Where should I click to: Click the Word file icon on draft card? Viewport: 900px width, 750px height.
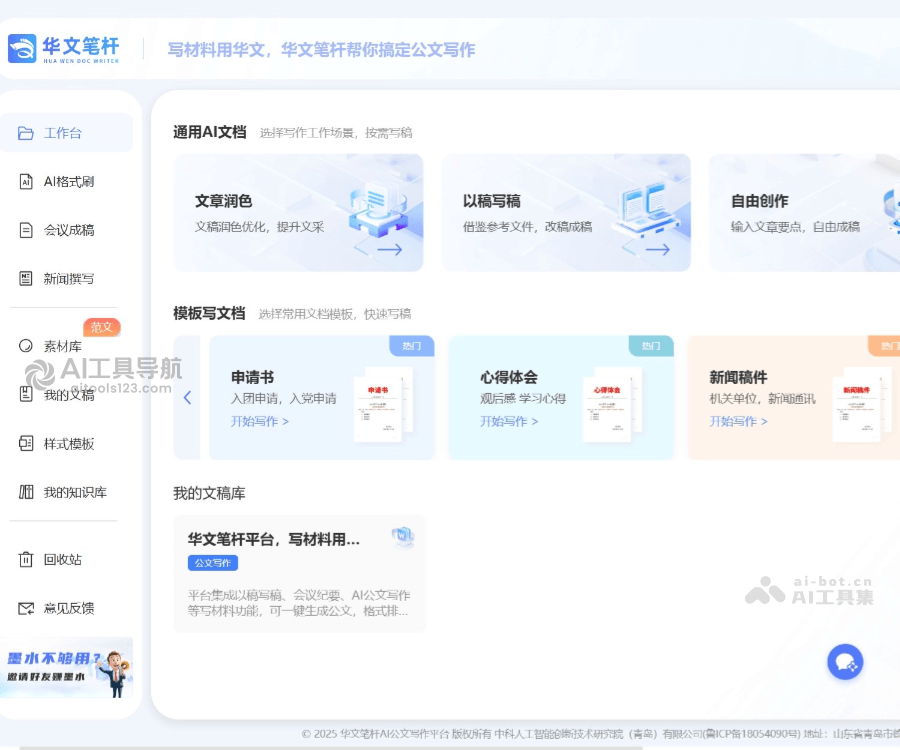click(x=403, y=537)
